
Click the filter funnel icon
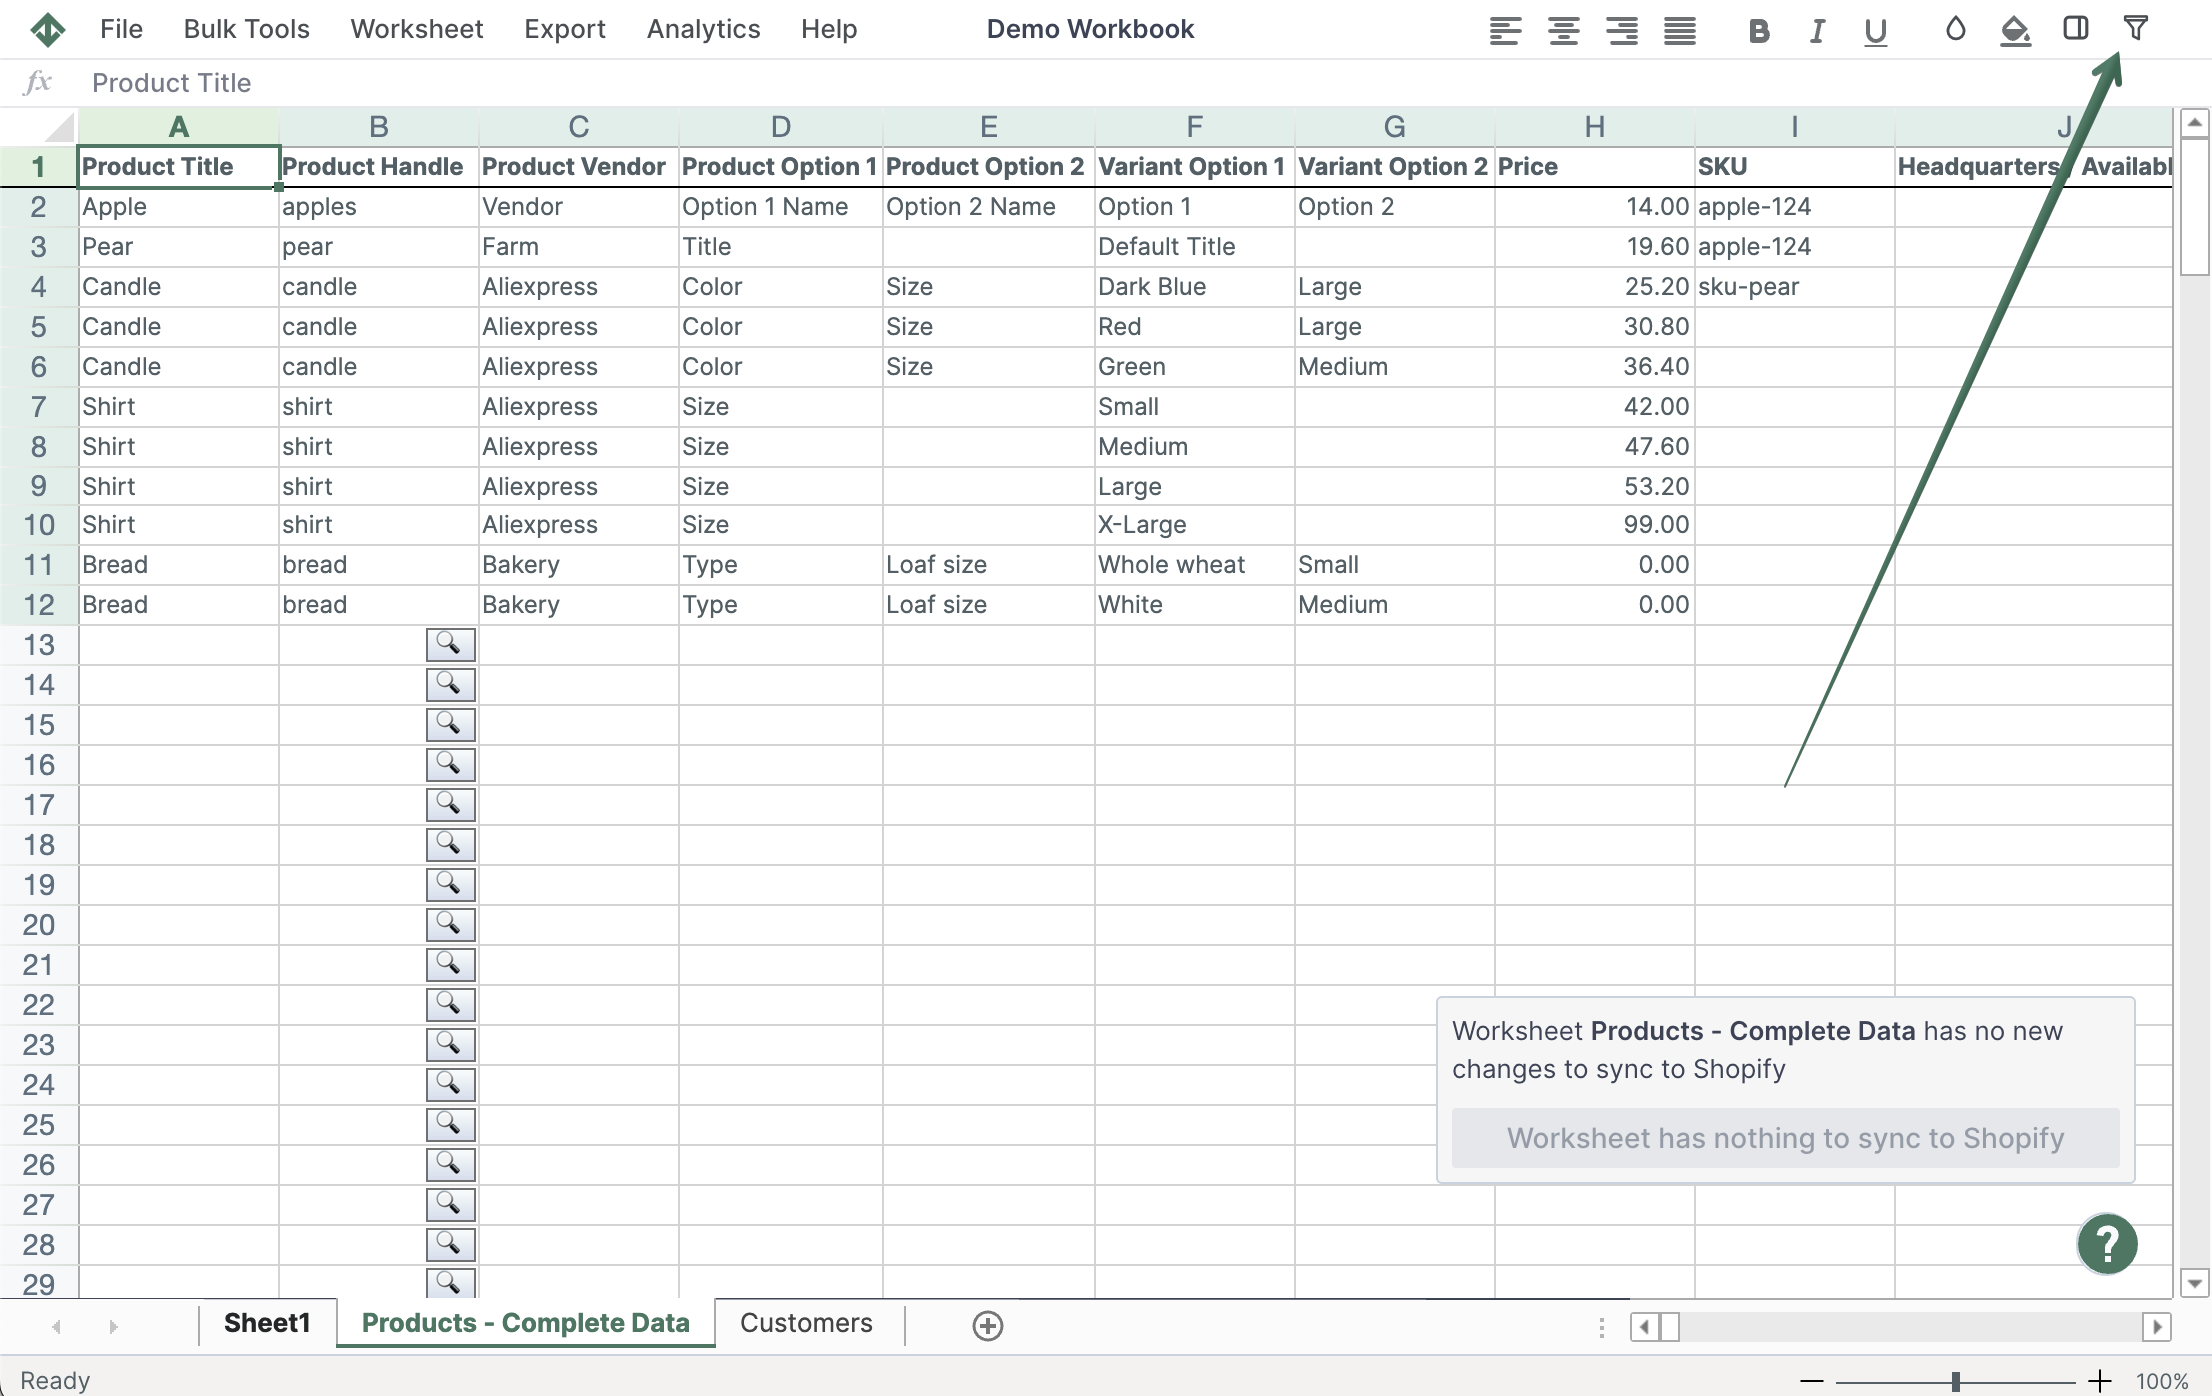tap(2135, 29)
